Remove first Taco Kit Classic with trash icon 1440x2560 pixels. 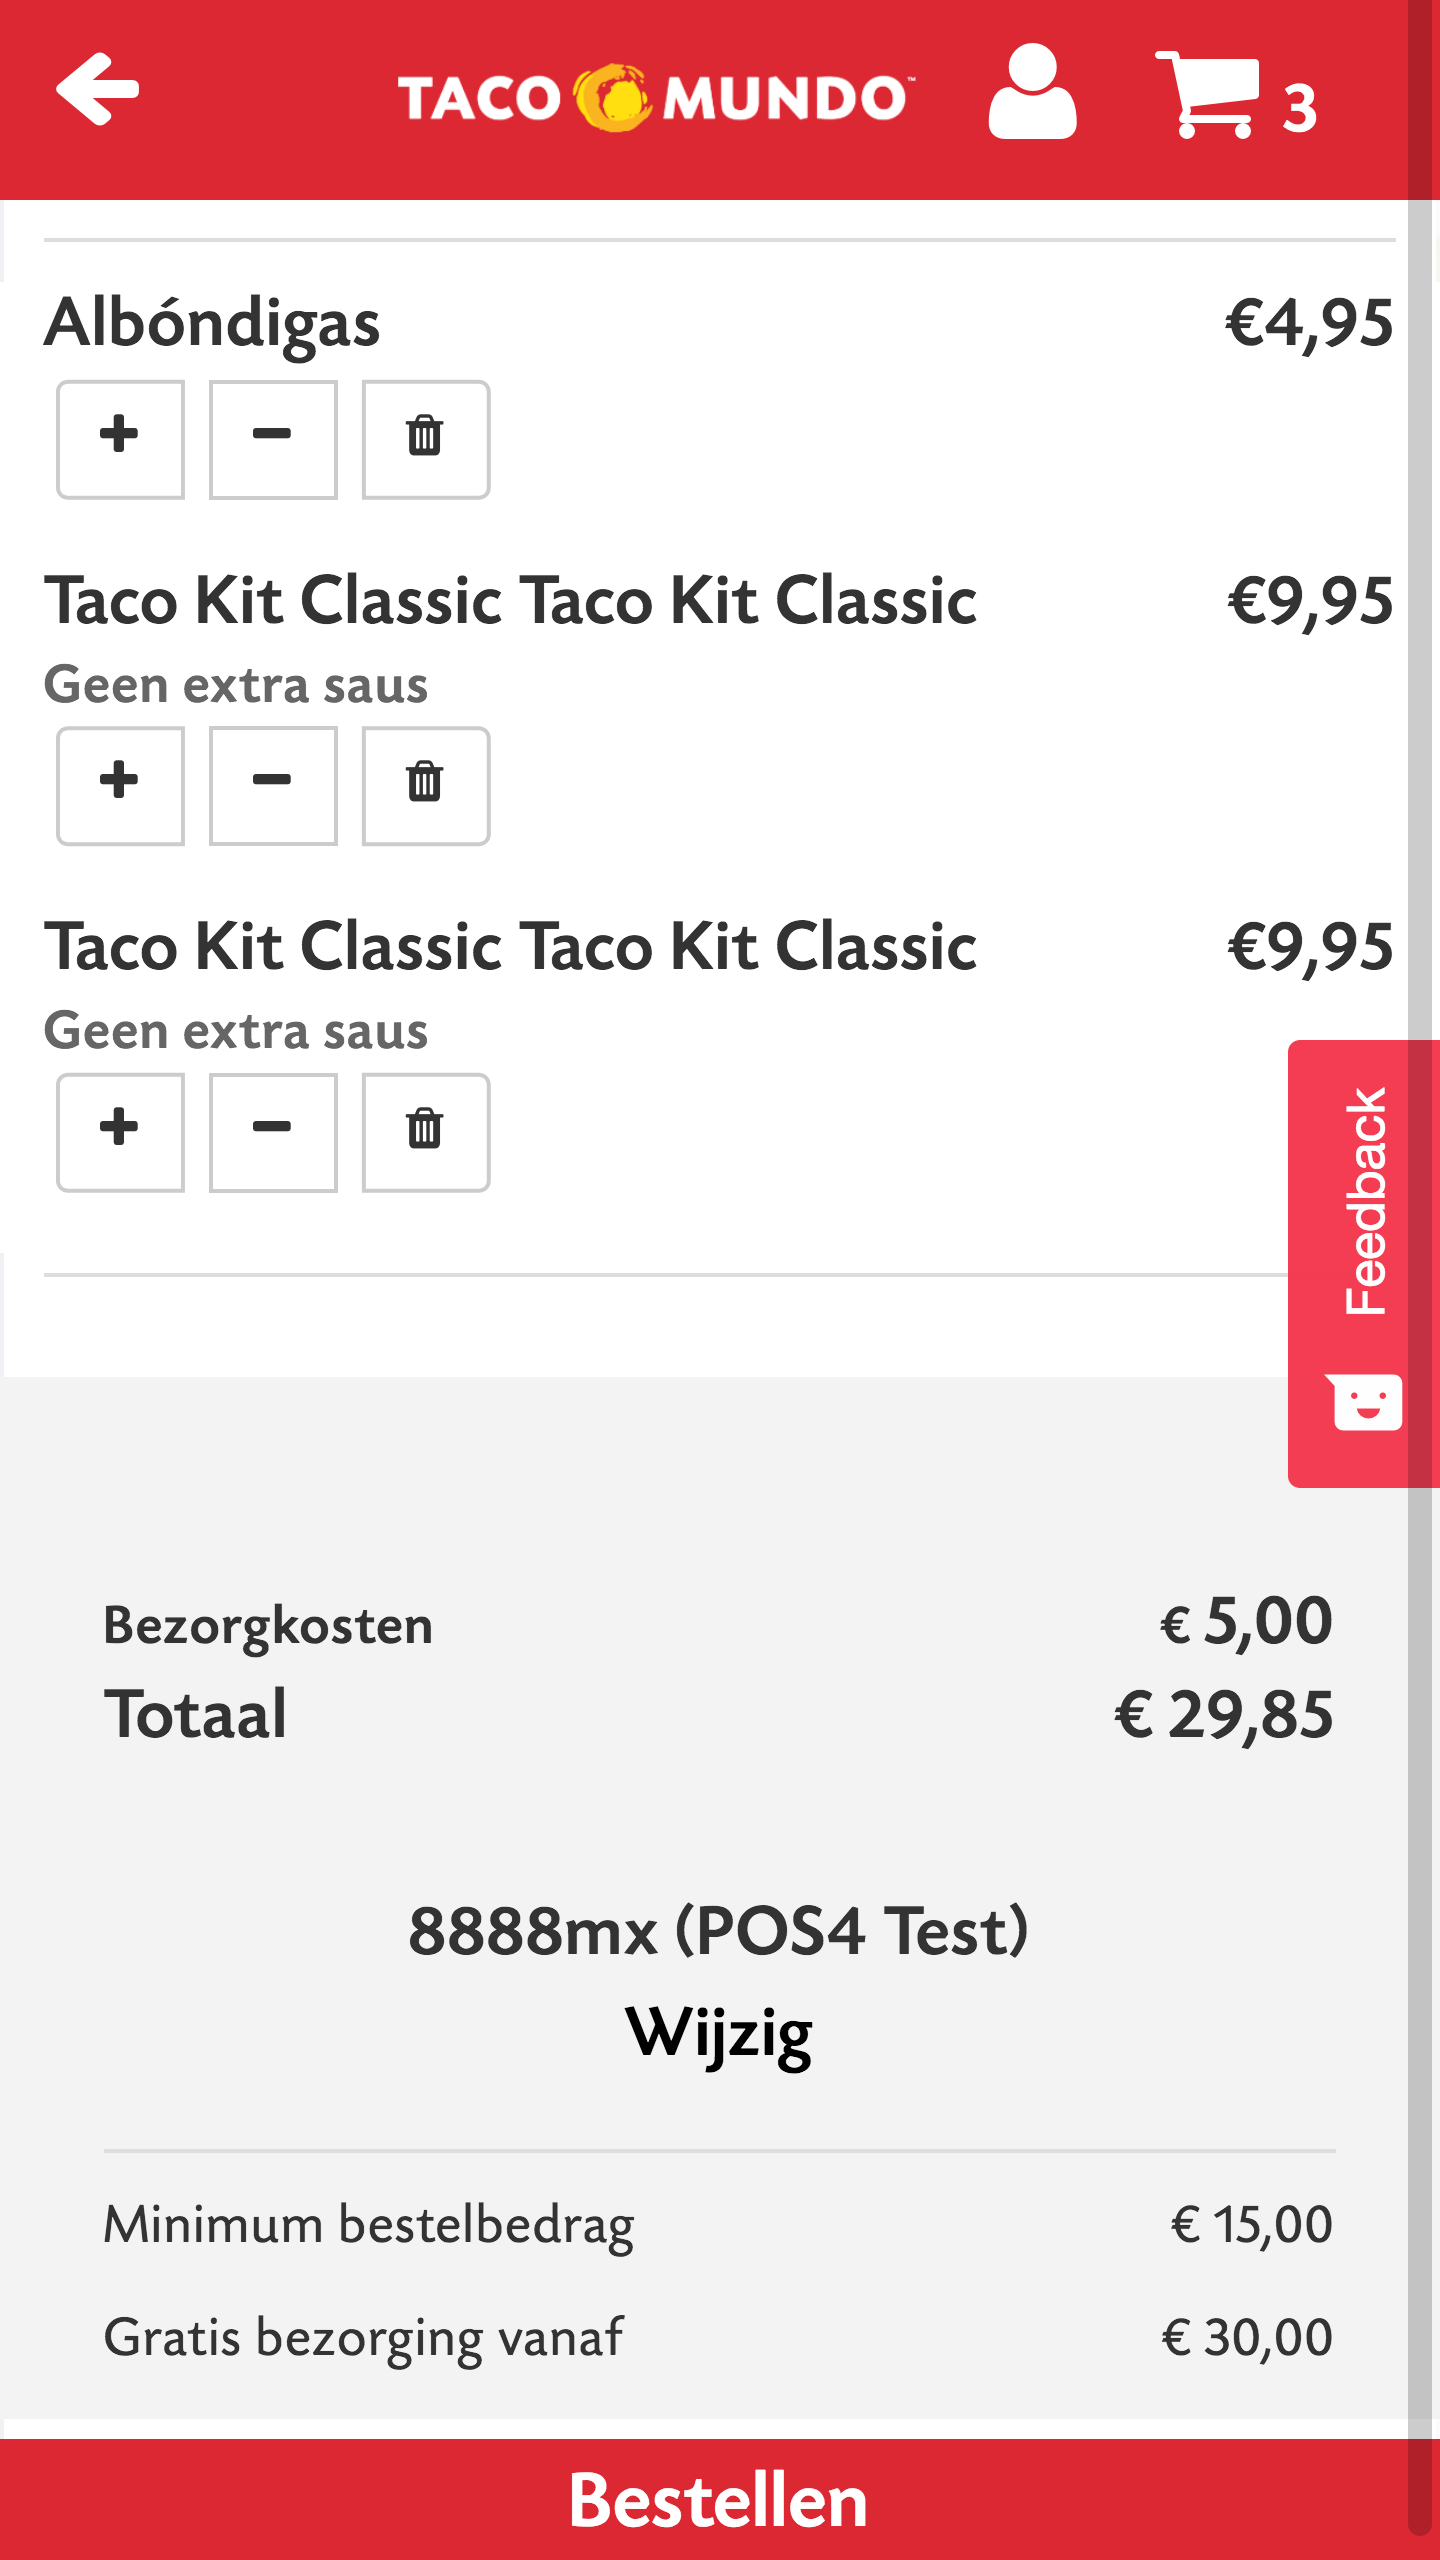pyautogui.click(x=425, y=786)
